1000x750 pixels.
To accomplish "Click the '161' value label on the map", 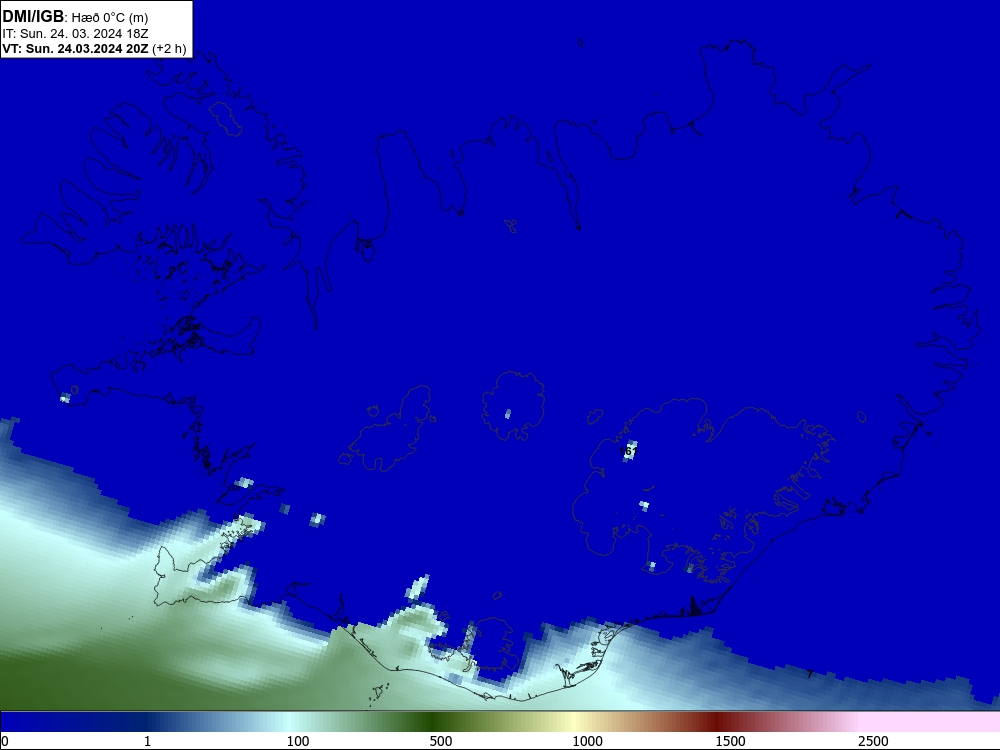I will coord(628,452).
